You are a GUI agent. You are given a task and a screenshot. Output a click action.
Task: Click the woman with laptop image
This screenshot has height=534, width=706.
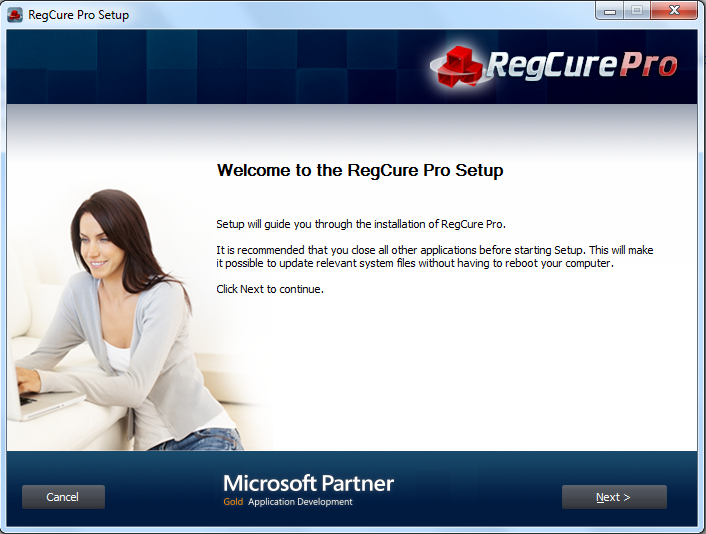126,320
